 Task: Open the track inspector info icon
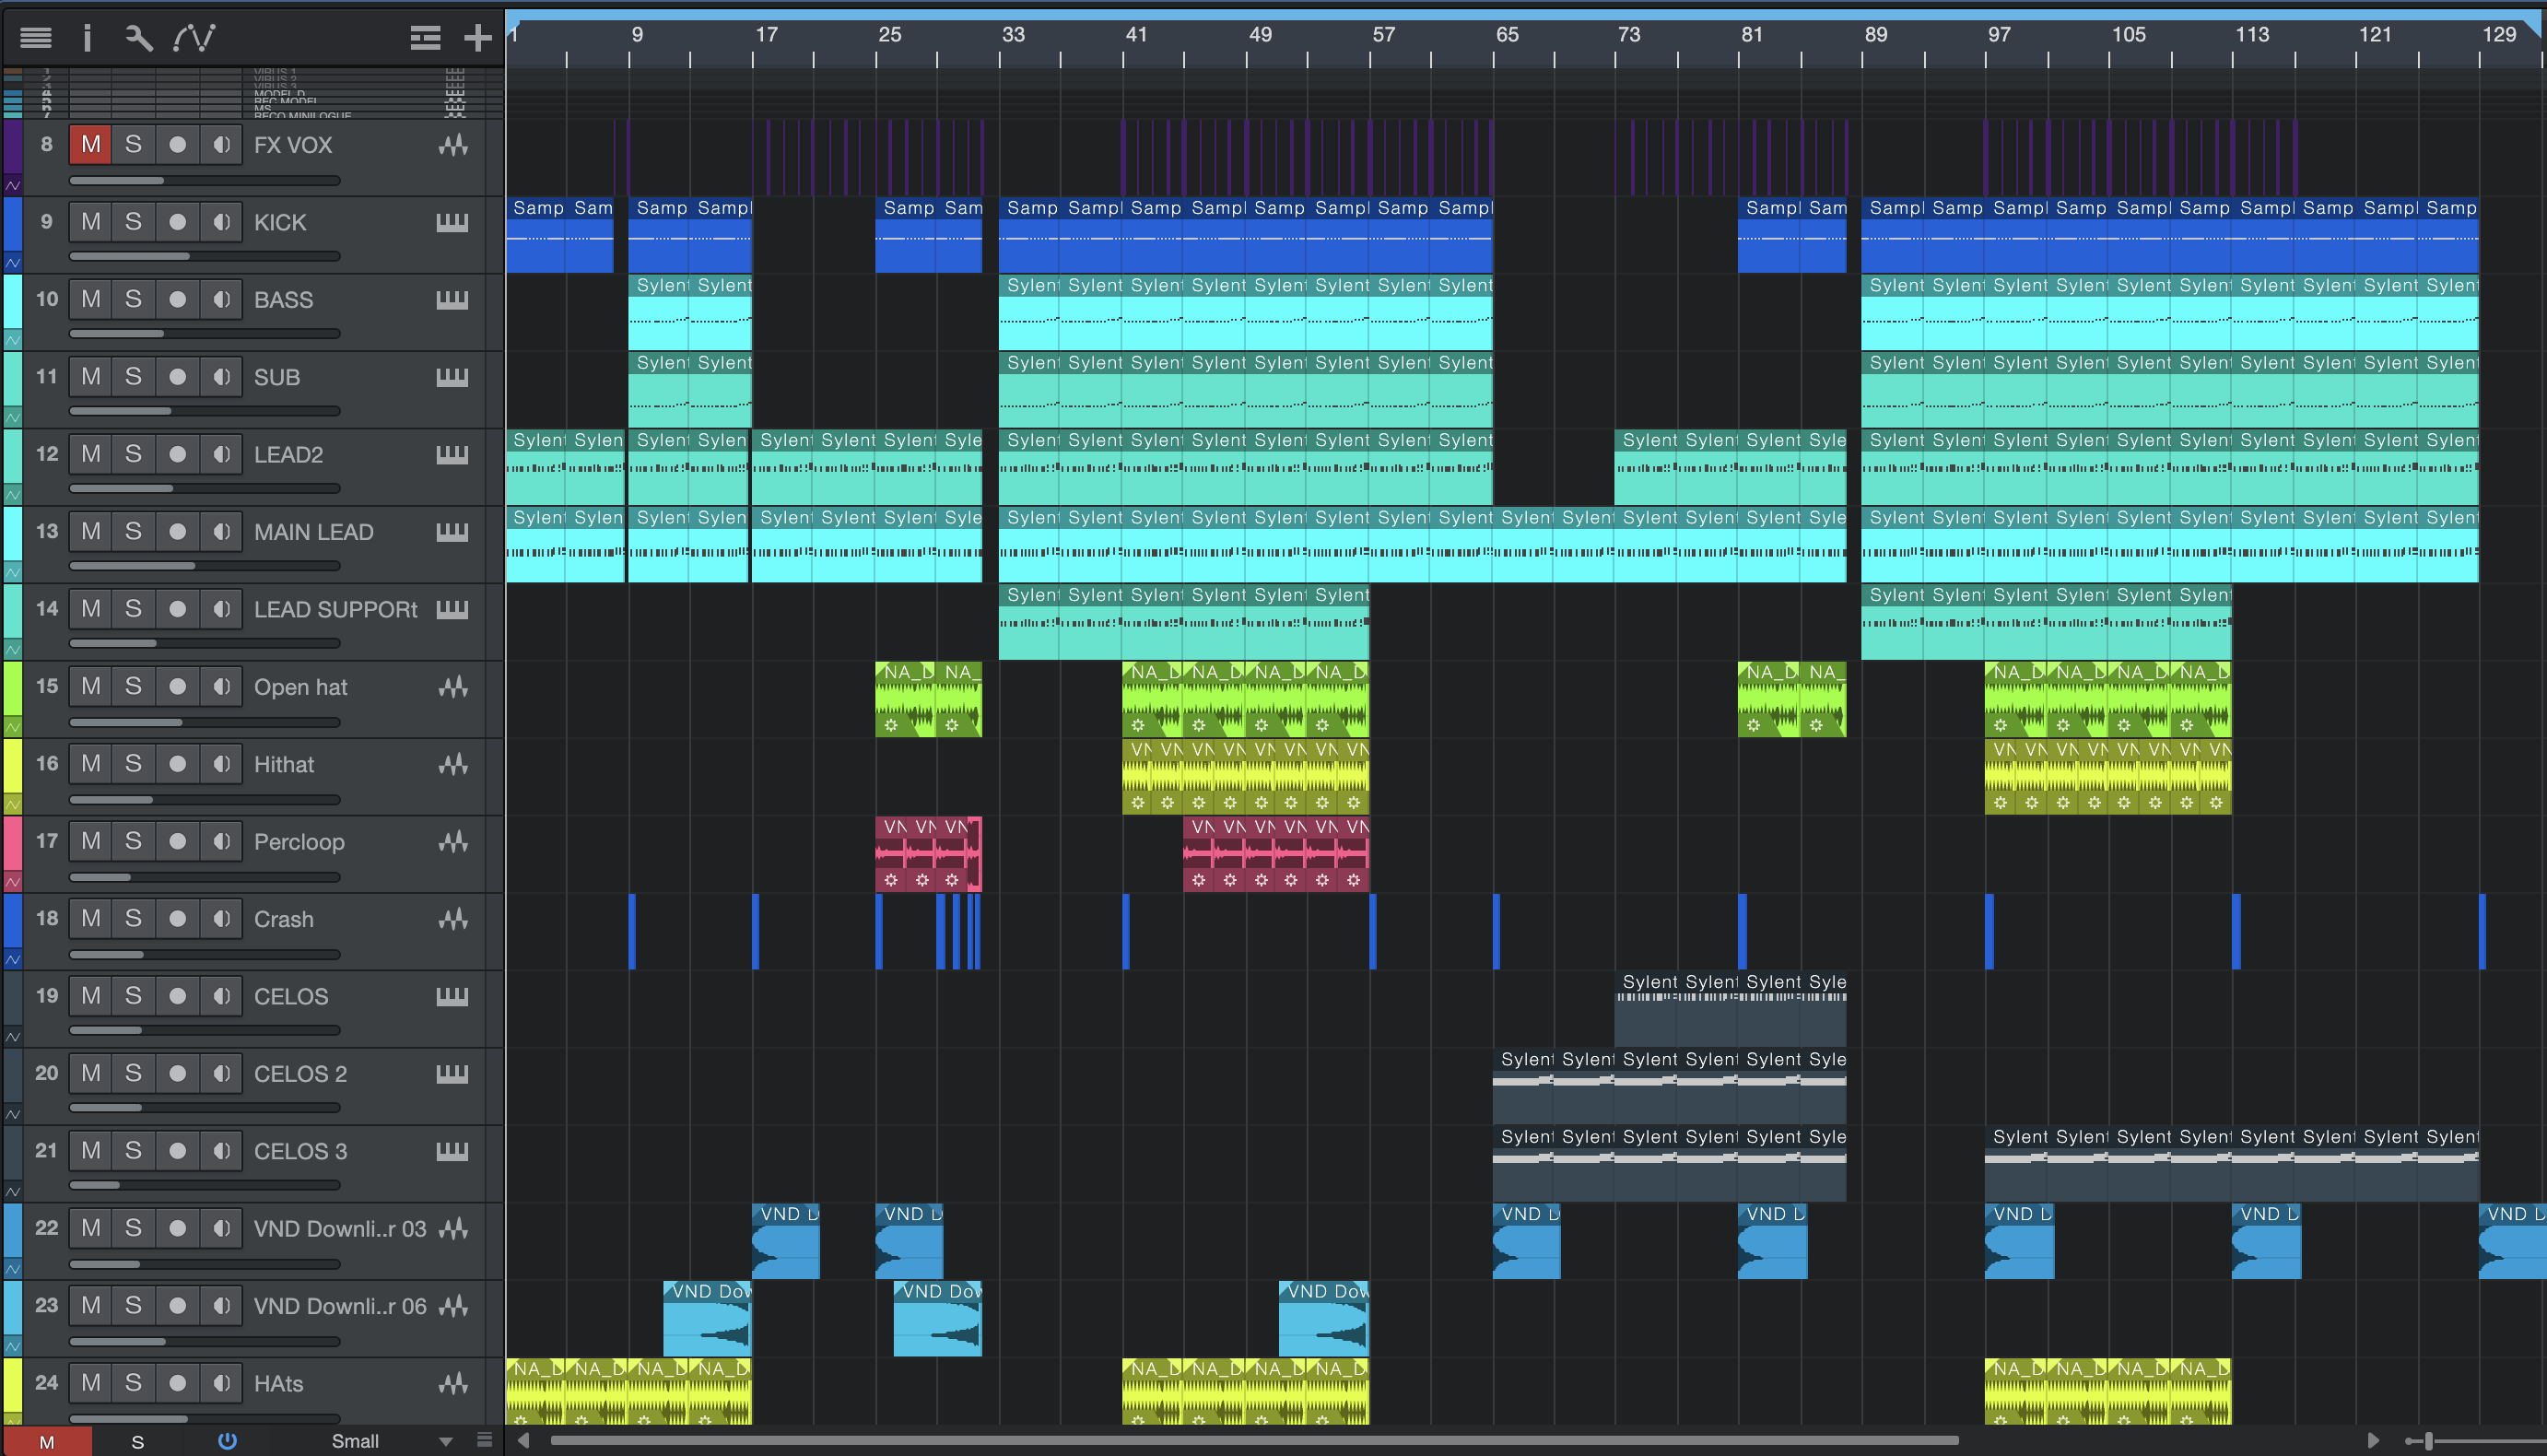[x=87, y=38]
